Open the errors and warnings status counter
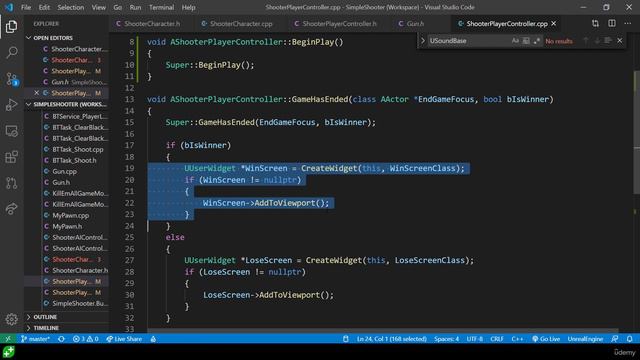The width and height of the screenshot is (640, 360). tap(85, 339)
